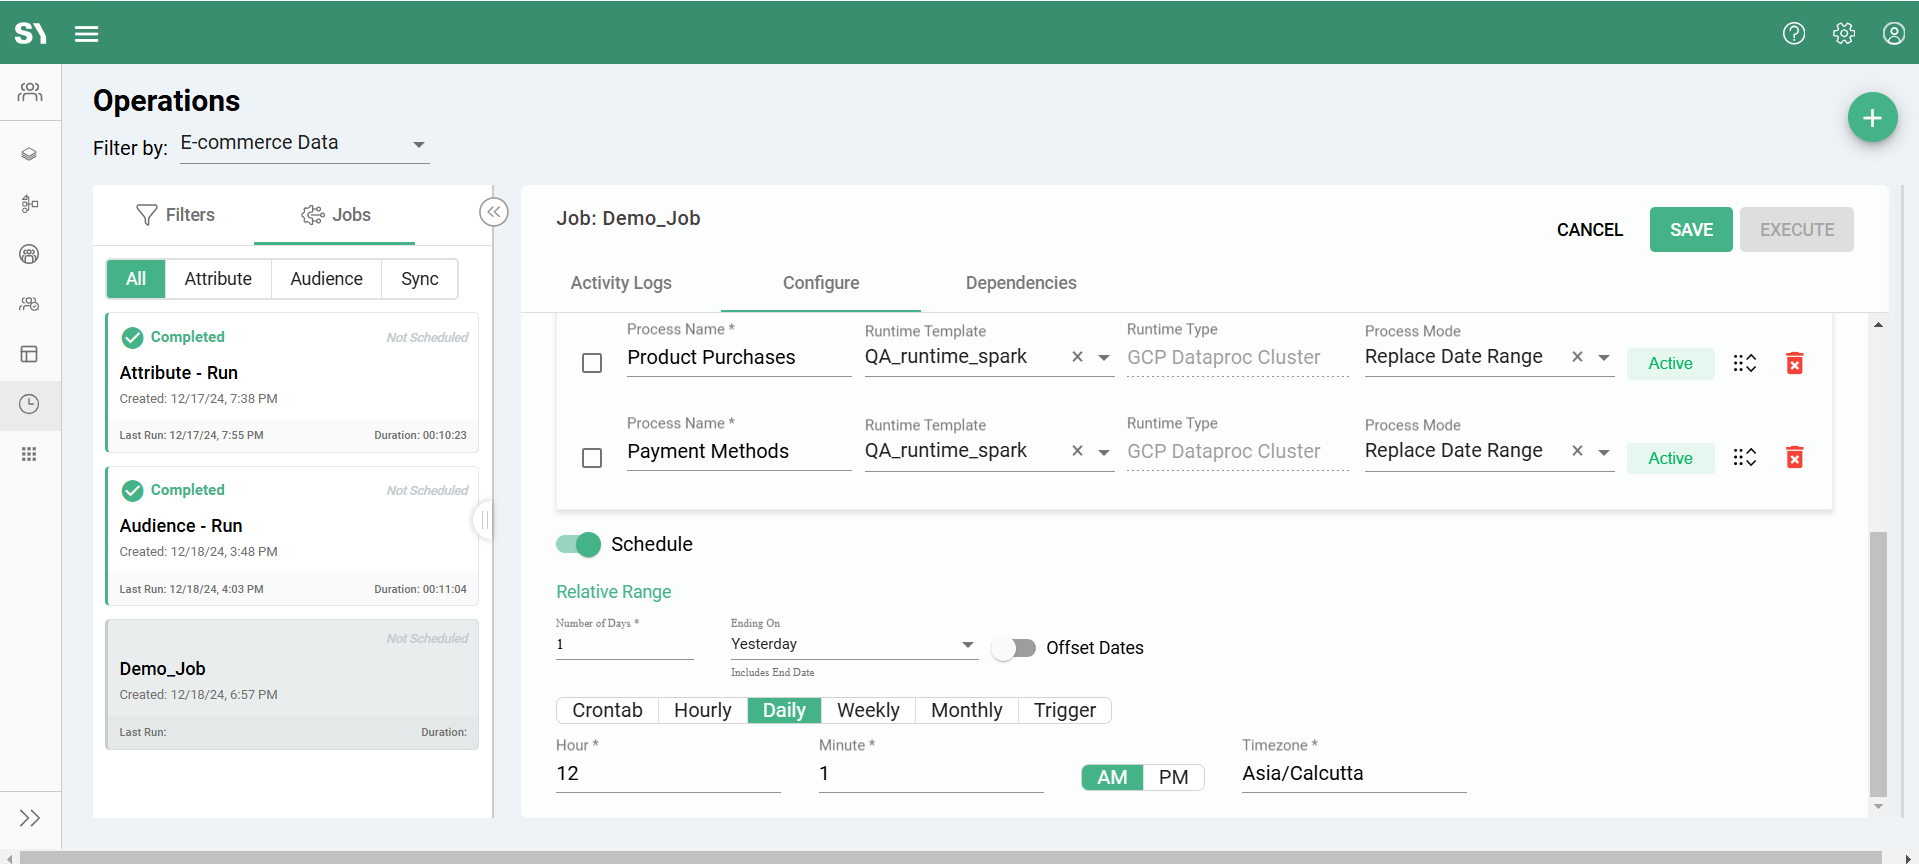Screen dimensions: 1919x864
Task: Enable the Offset Dates toggle
Action: pos(1013,648)
